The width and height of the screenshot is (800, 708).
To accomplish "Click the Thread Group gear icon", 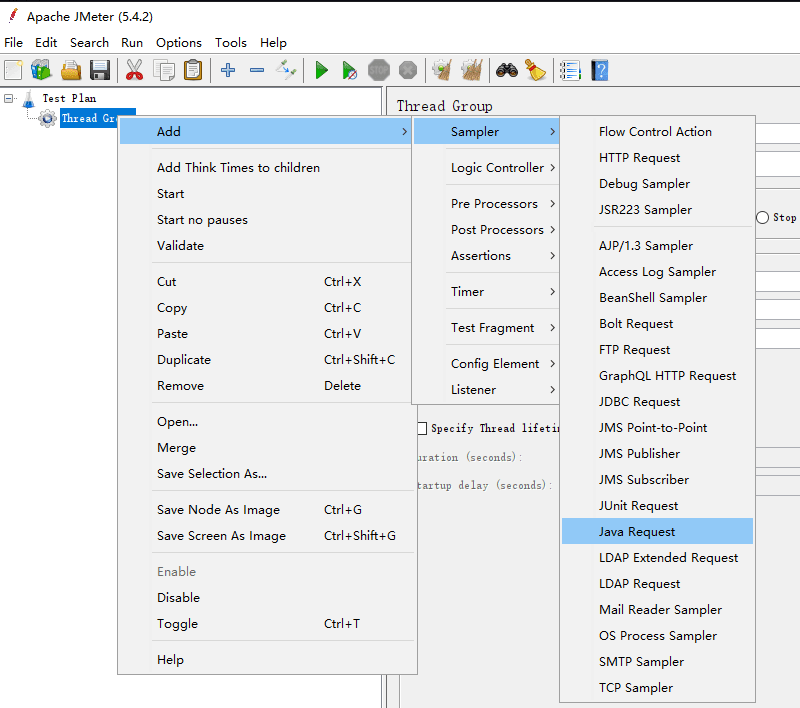I will point(47,118).
